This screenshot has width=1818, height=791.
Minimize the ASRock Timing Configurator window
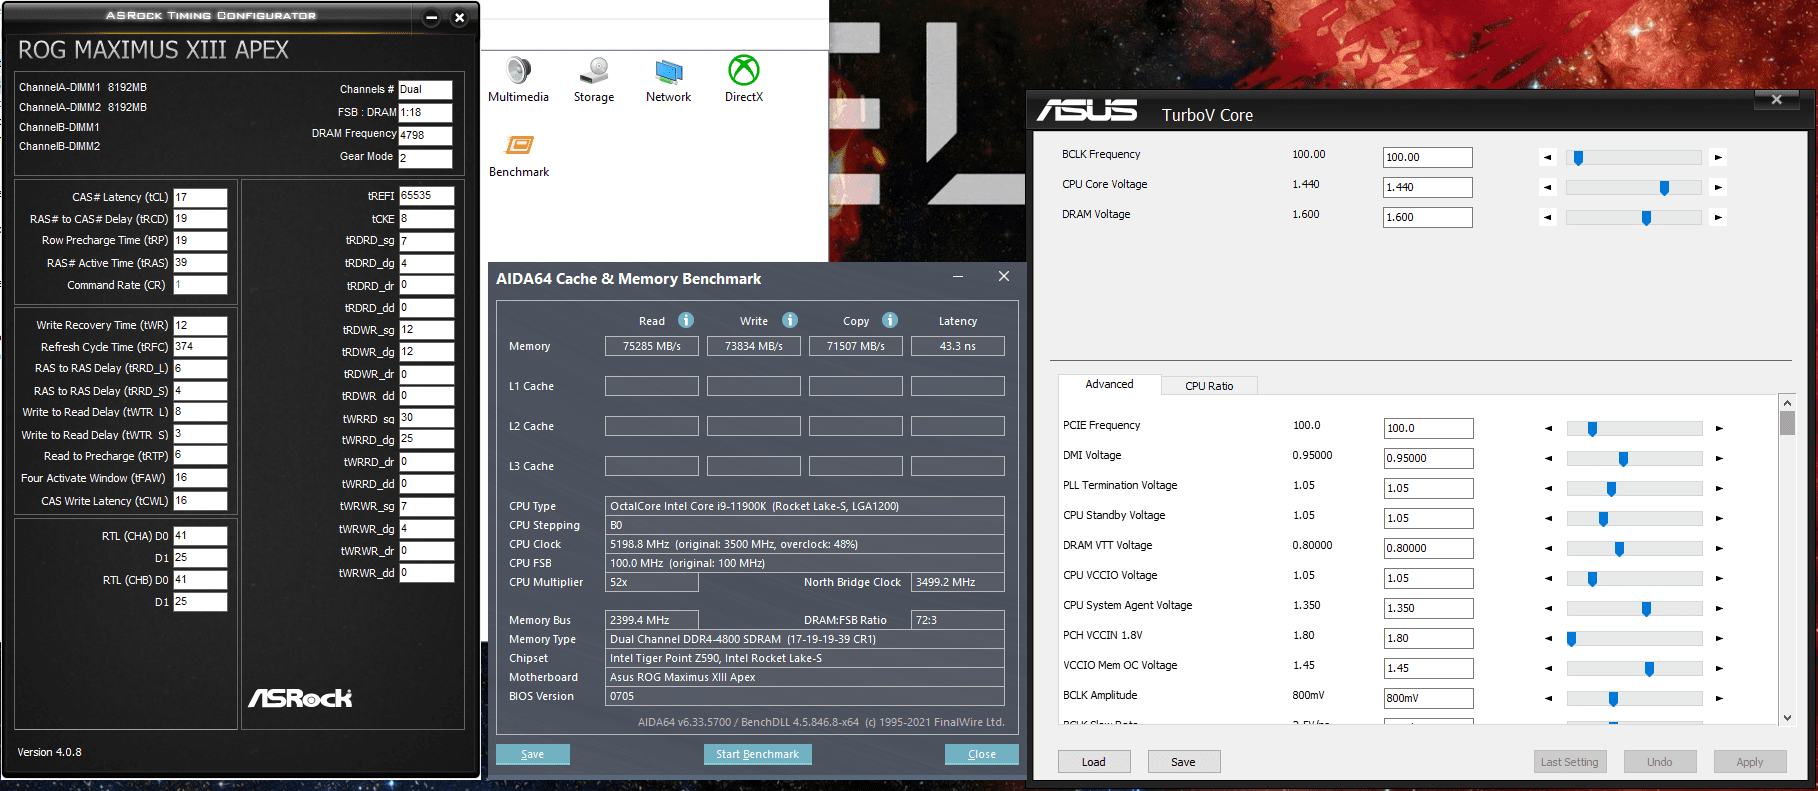pyautogui.click(x=431, y=18)
